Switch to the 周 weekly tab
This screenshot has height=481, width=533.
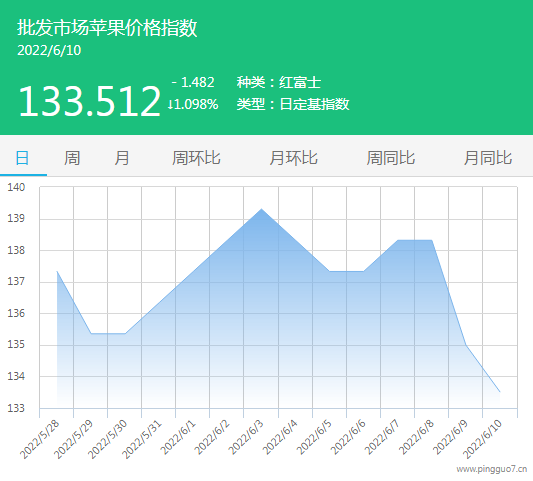[72, 158]
